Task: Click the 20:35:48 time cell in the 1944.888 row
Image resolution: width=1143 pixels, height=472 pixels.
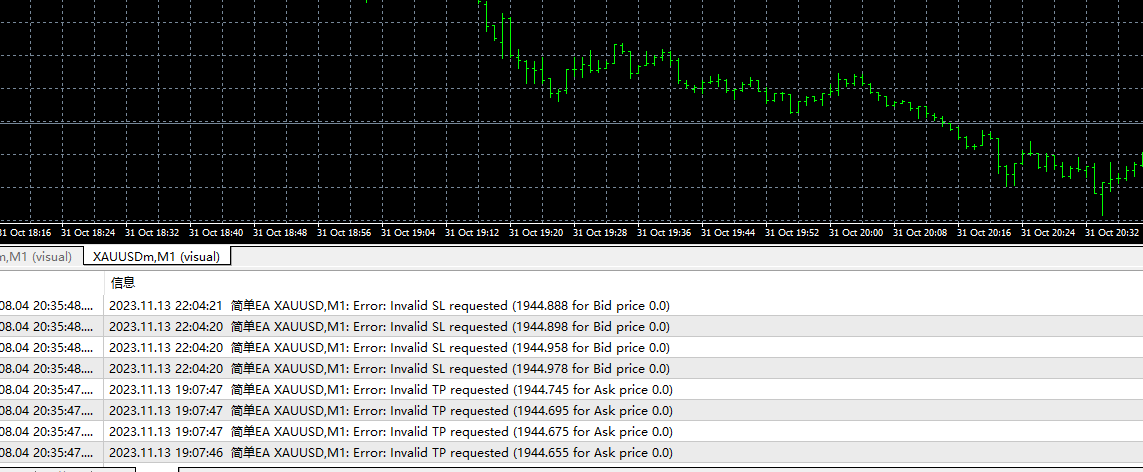Action: point(47,305)
